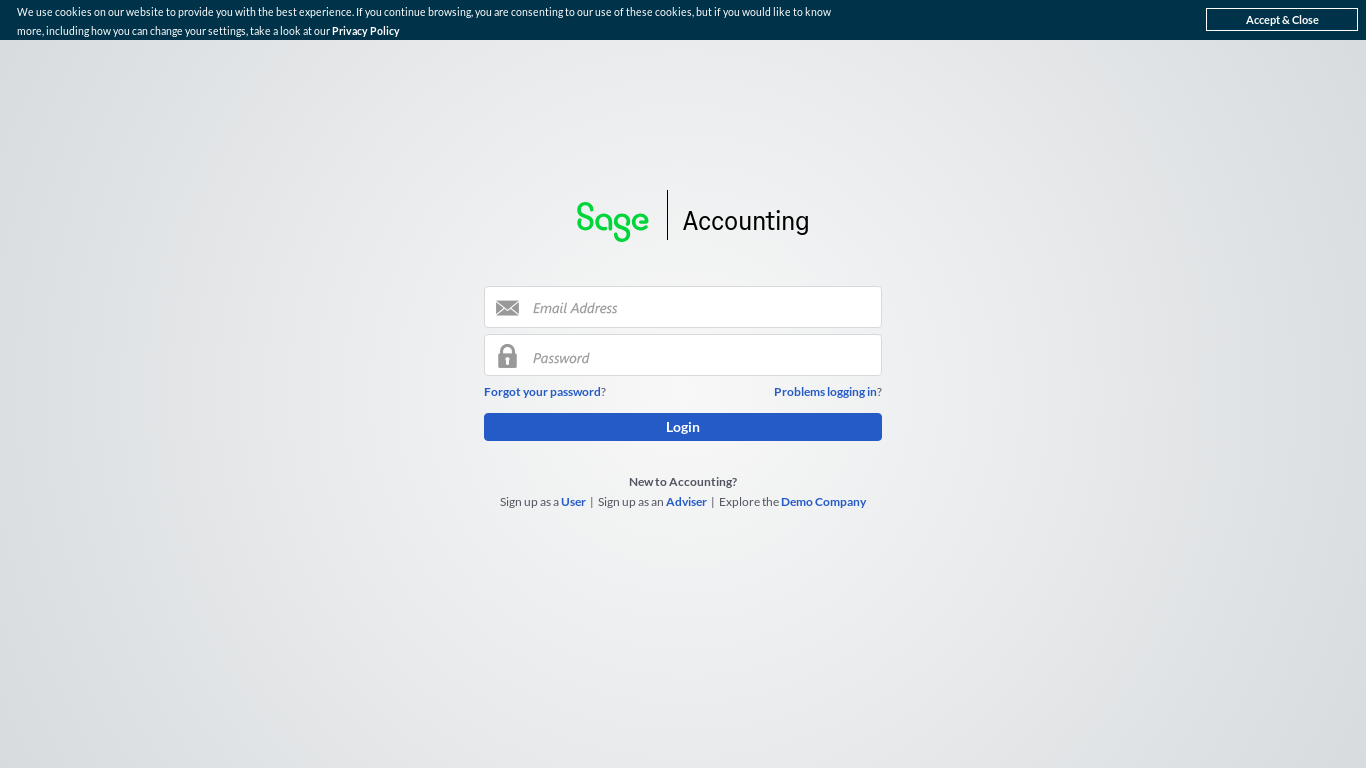Click the blue Login button
Screen dimensions: 1366x768
tap(683, 427)
